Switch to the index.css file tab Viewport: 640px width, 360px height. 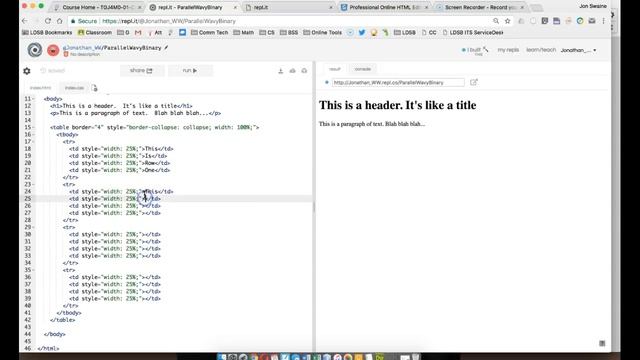(74, 88)
